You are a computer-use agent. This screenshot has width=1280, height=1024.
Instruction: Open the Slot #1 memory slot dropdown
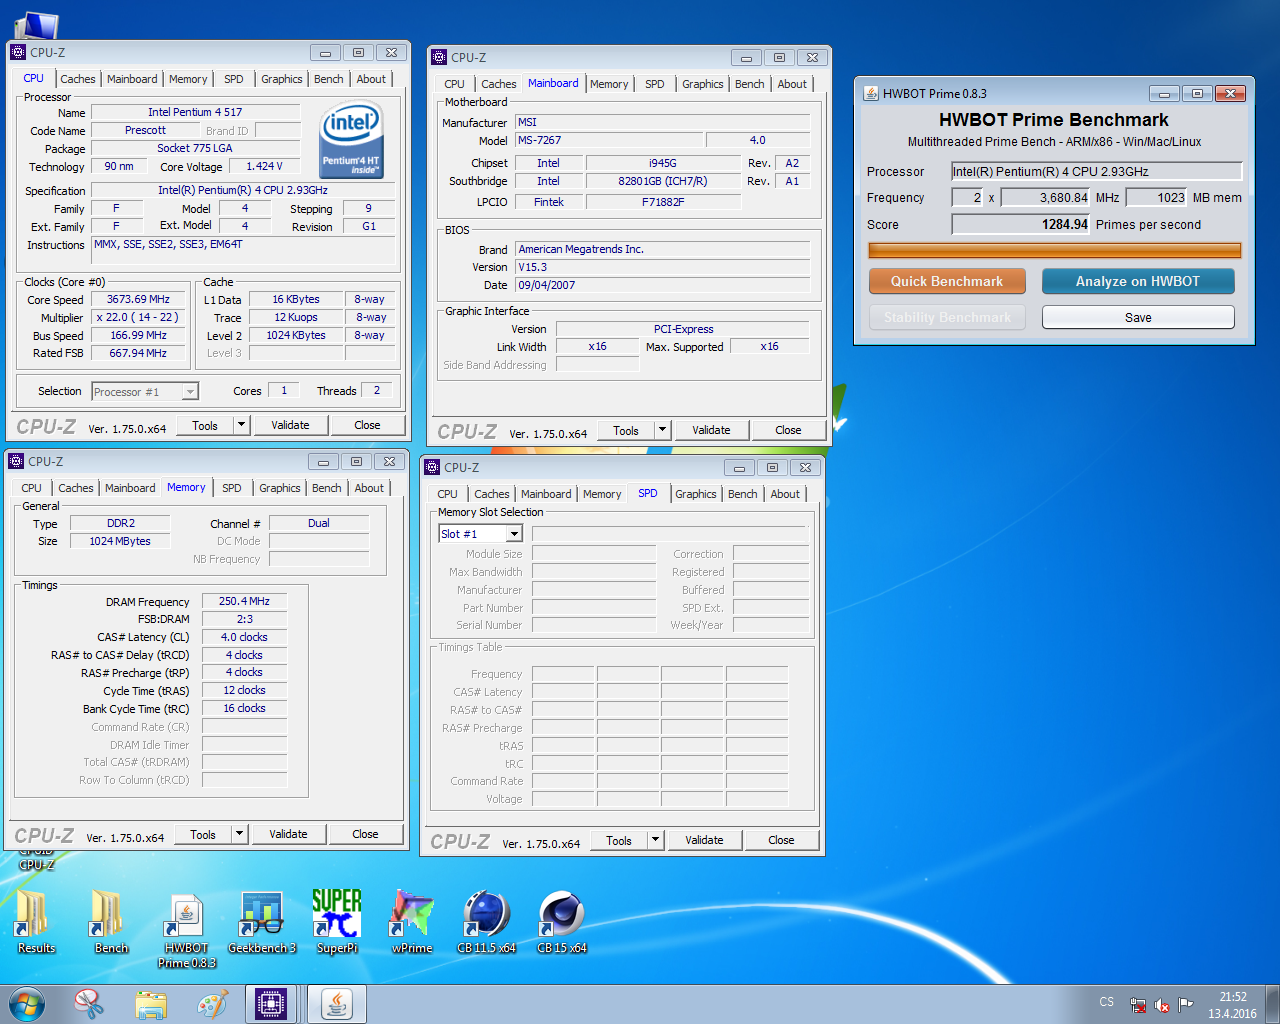pyautogui.click(x=514, y=534)
